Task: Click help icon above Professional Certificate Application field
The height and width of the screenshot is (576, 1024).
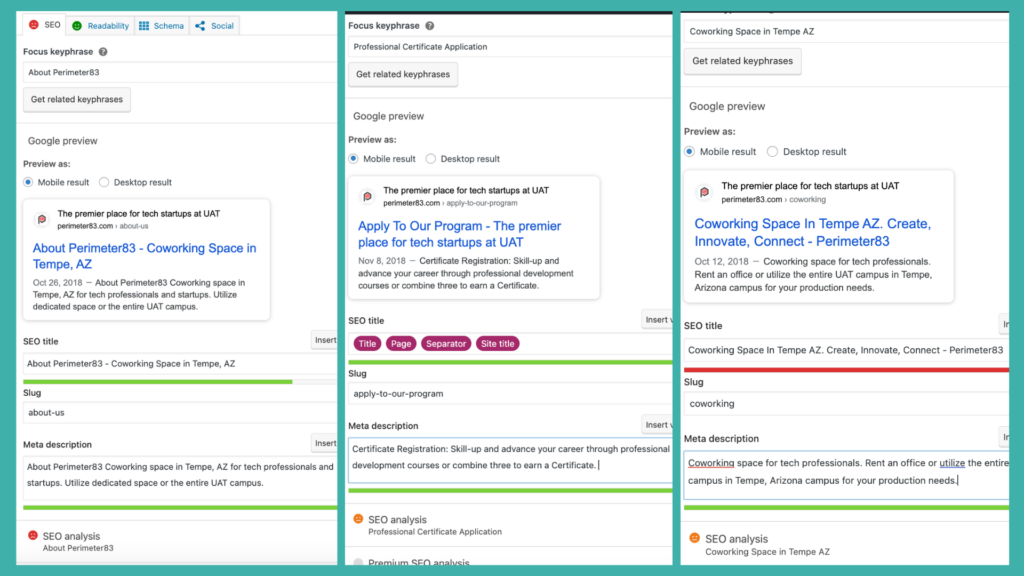Action: (429, 25)
